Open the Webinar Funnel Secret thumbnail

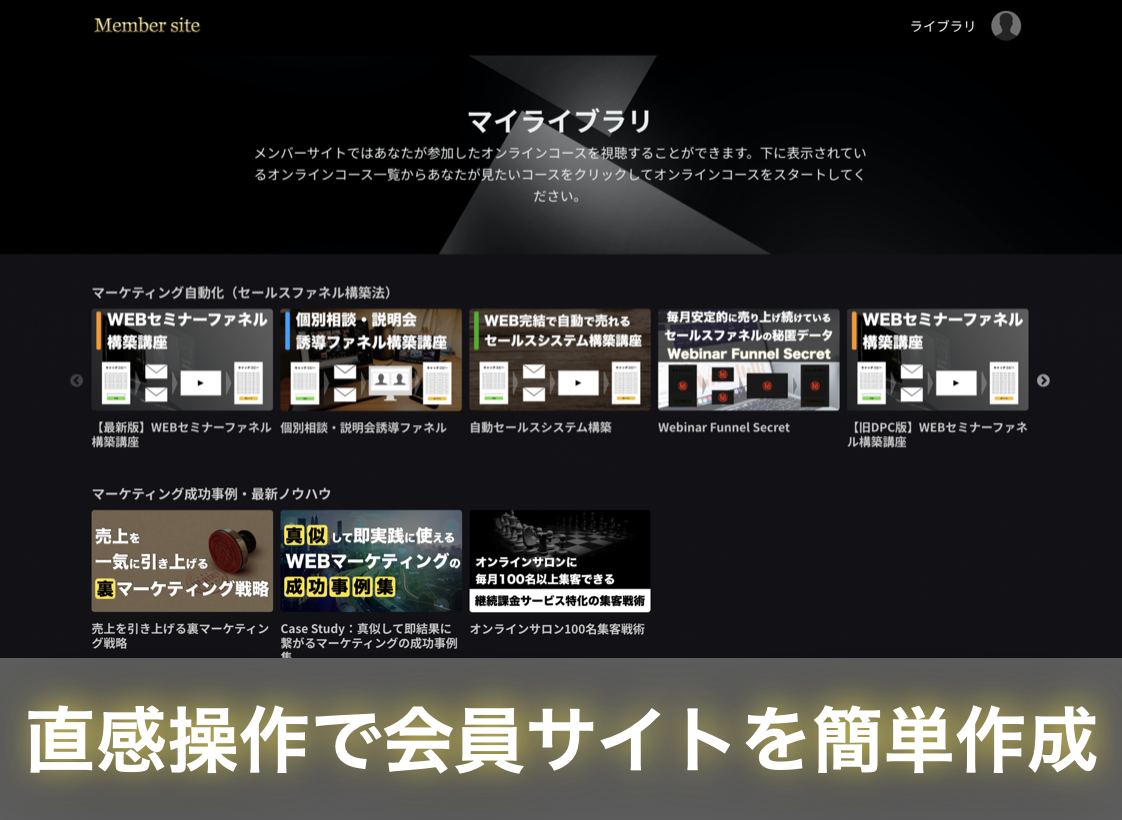tap(748, 359)
